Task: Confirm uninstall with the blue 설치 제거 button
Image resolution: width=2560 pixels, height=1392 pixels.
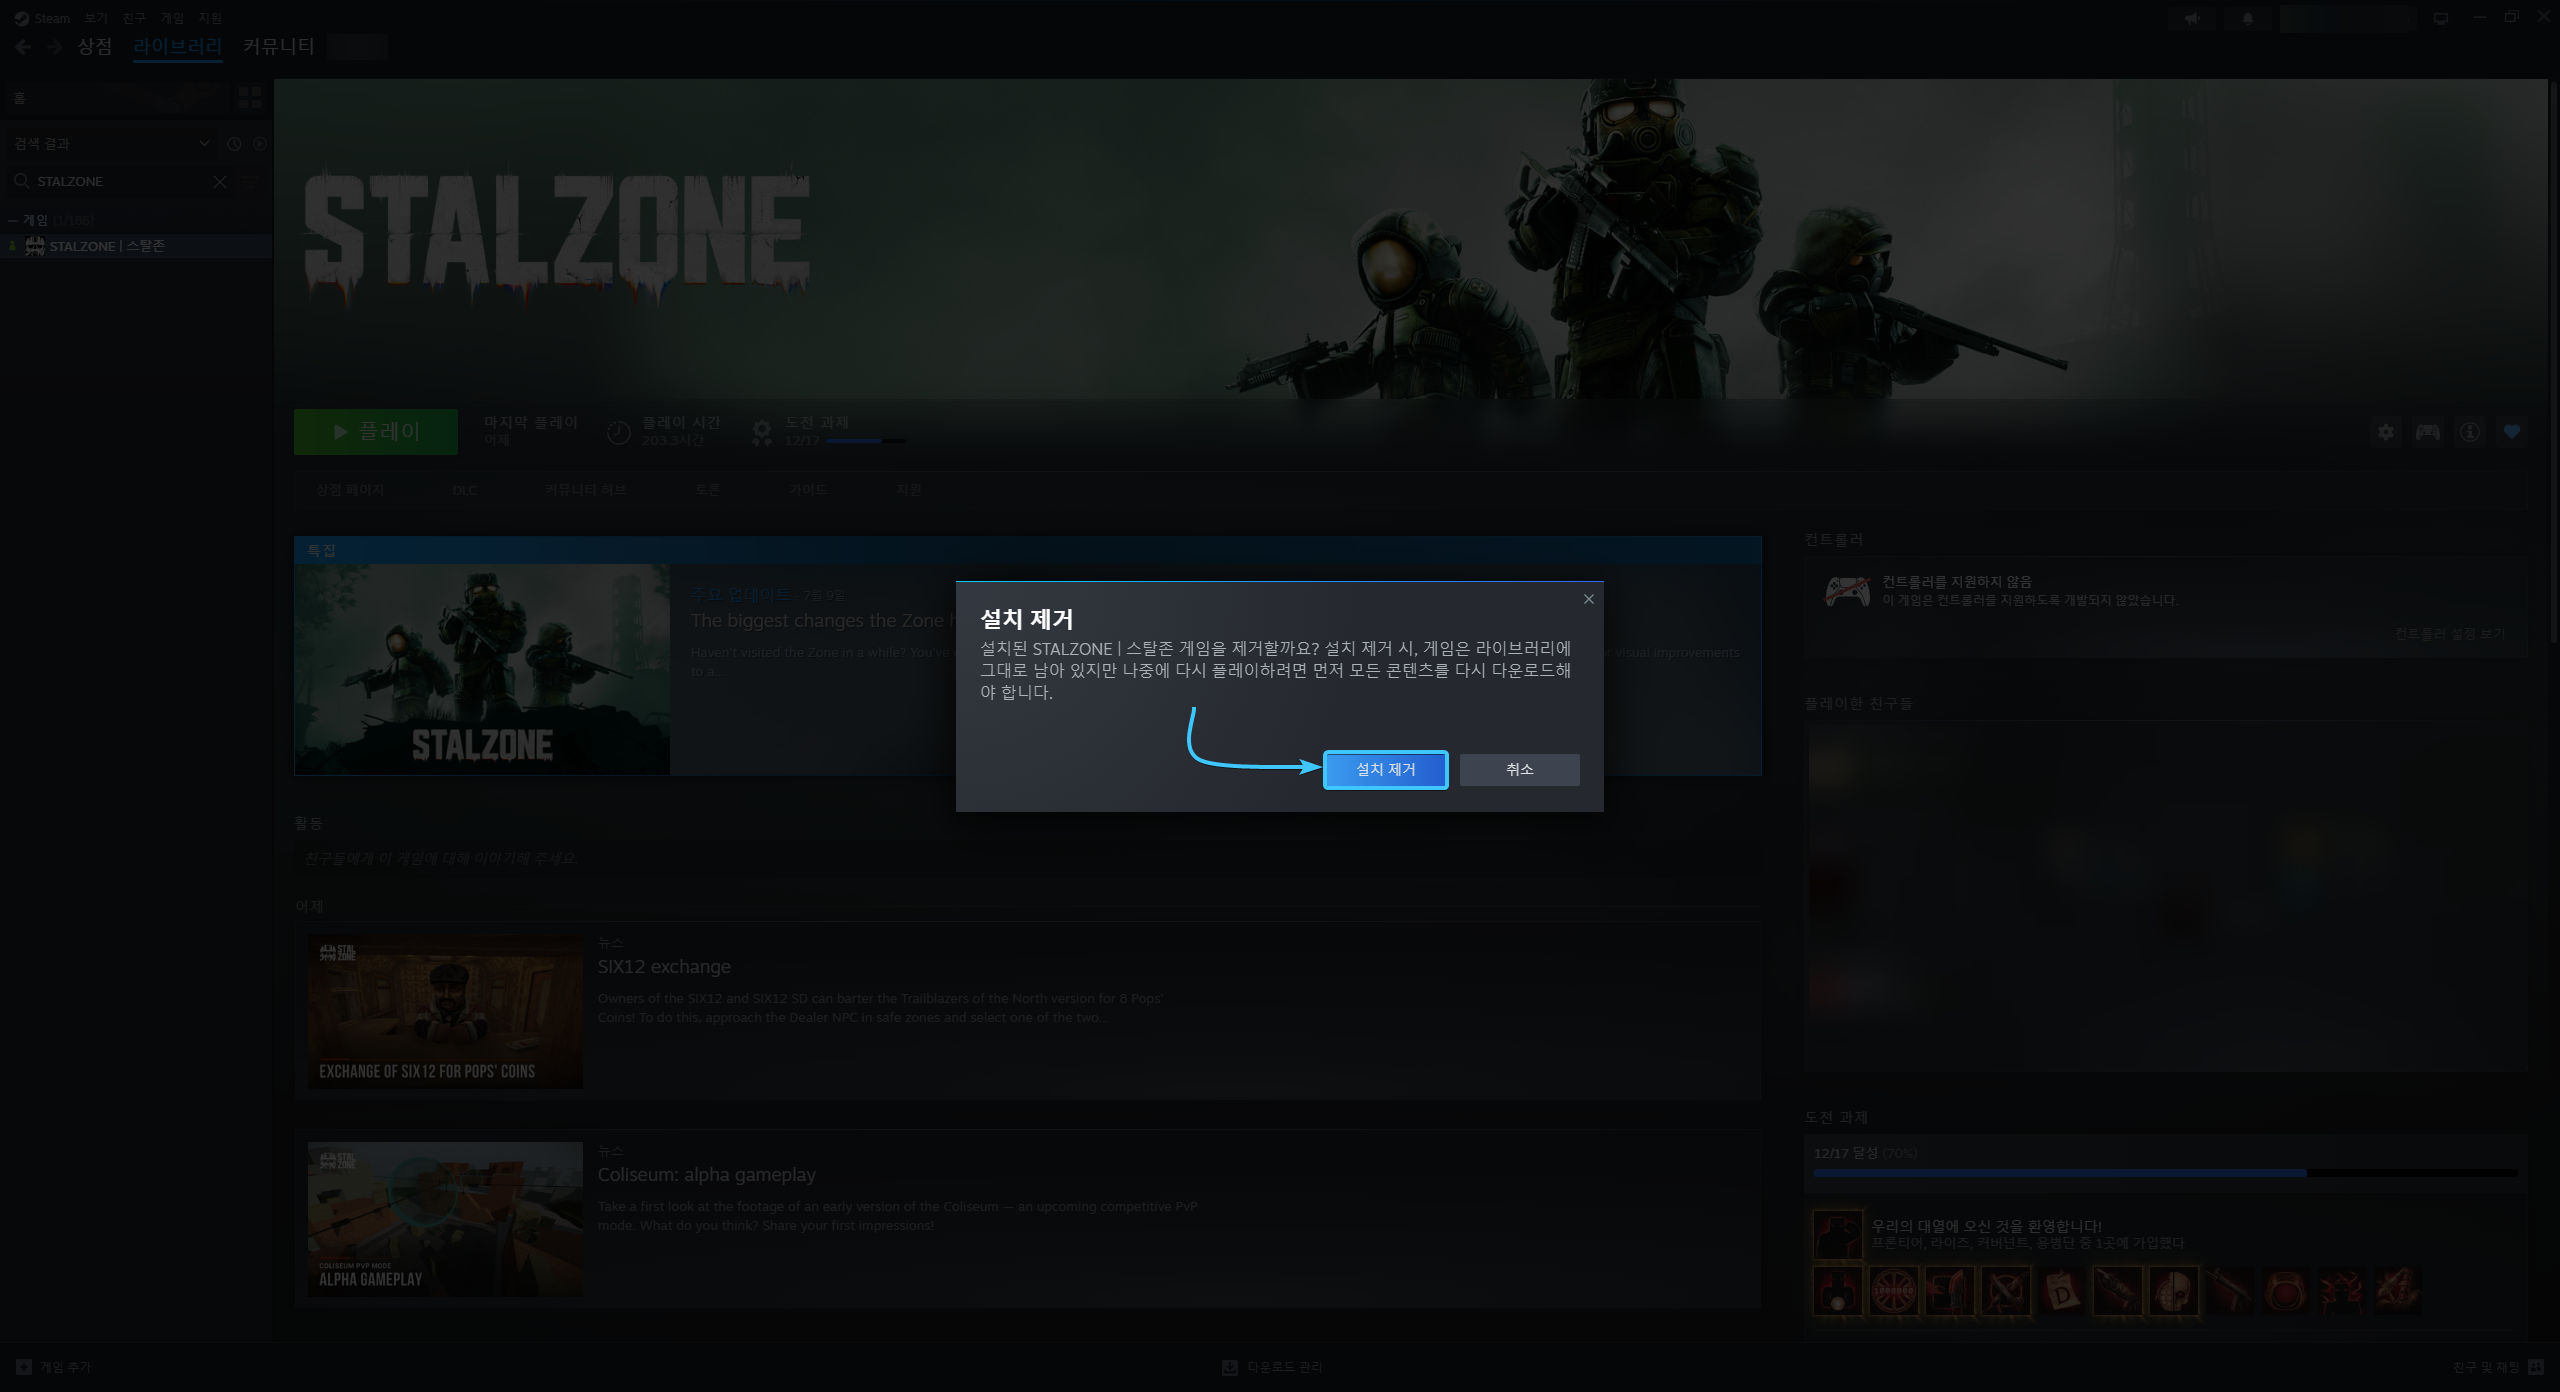Action: (1385, 769)
